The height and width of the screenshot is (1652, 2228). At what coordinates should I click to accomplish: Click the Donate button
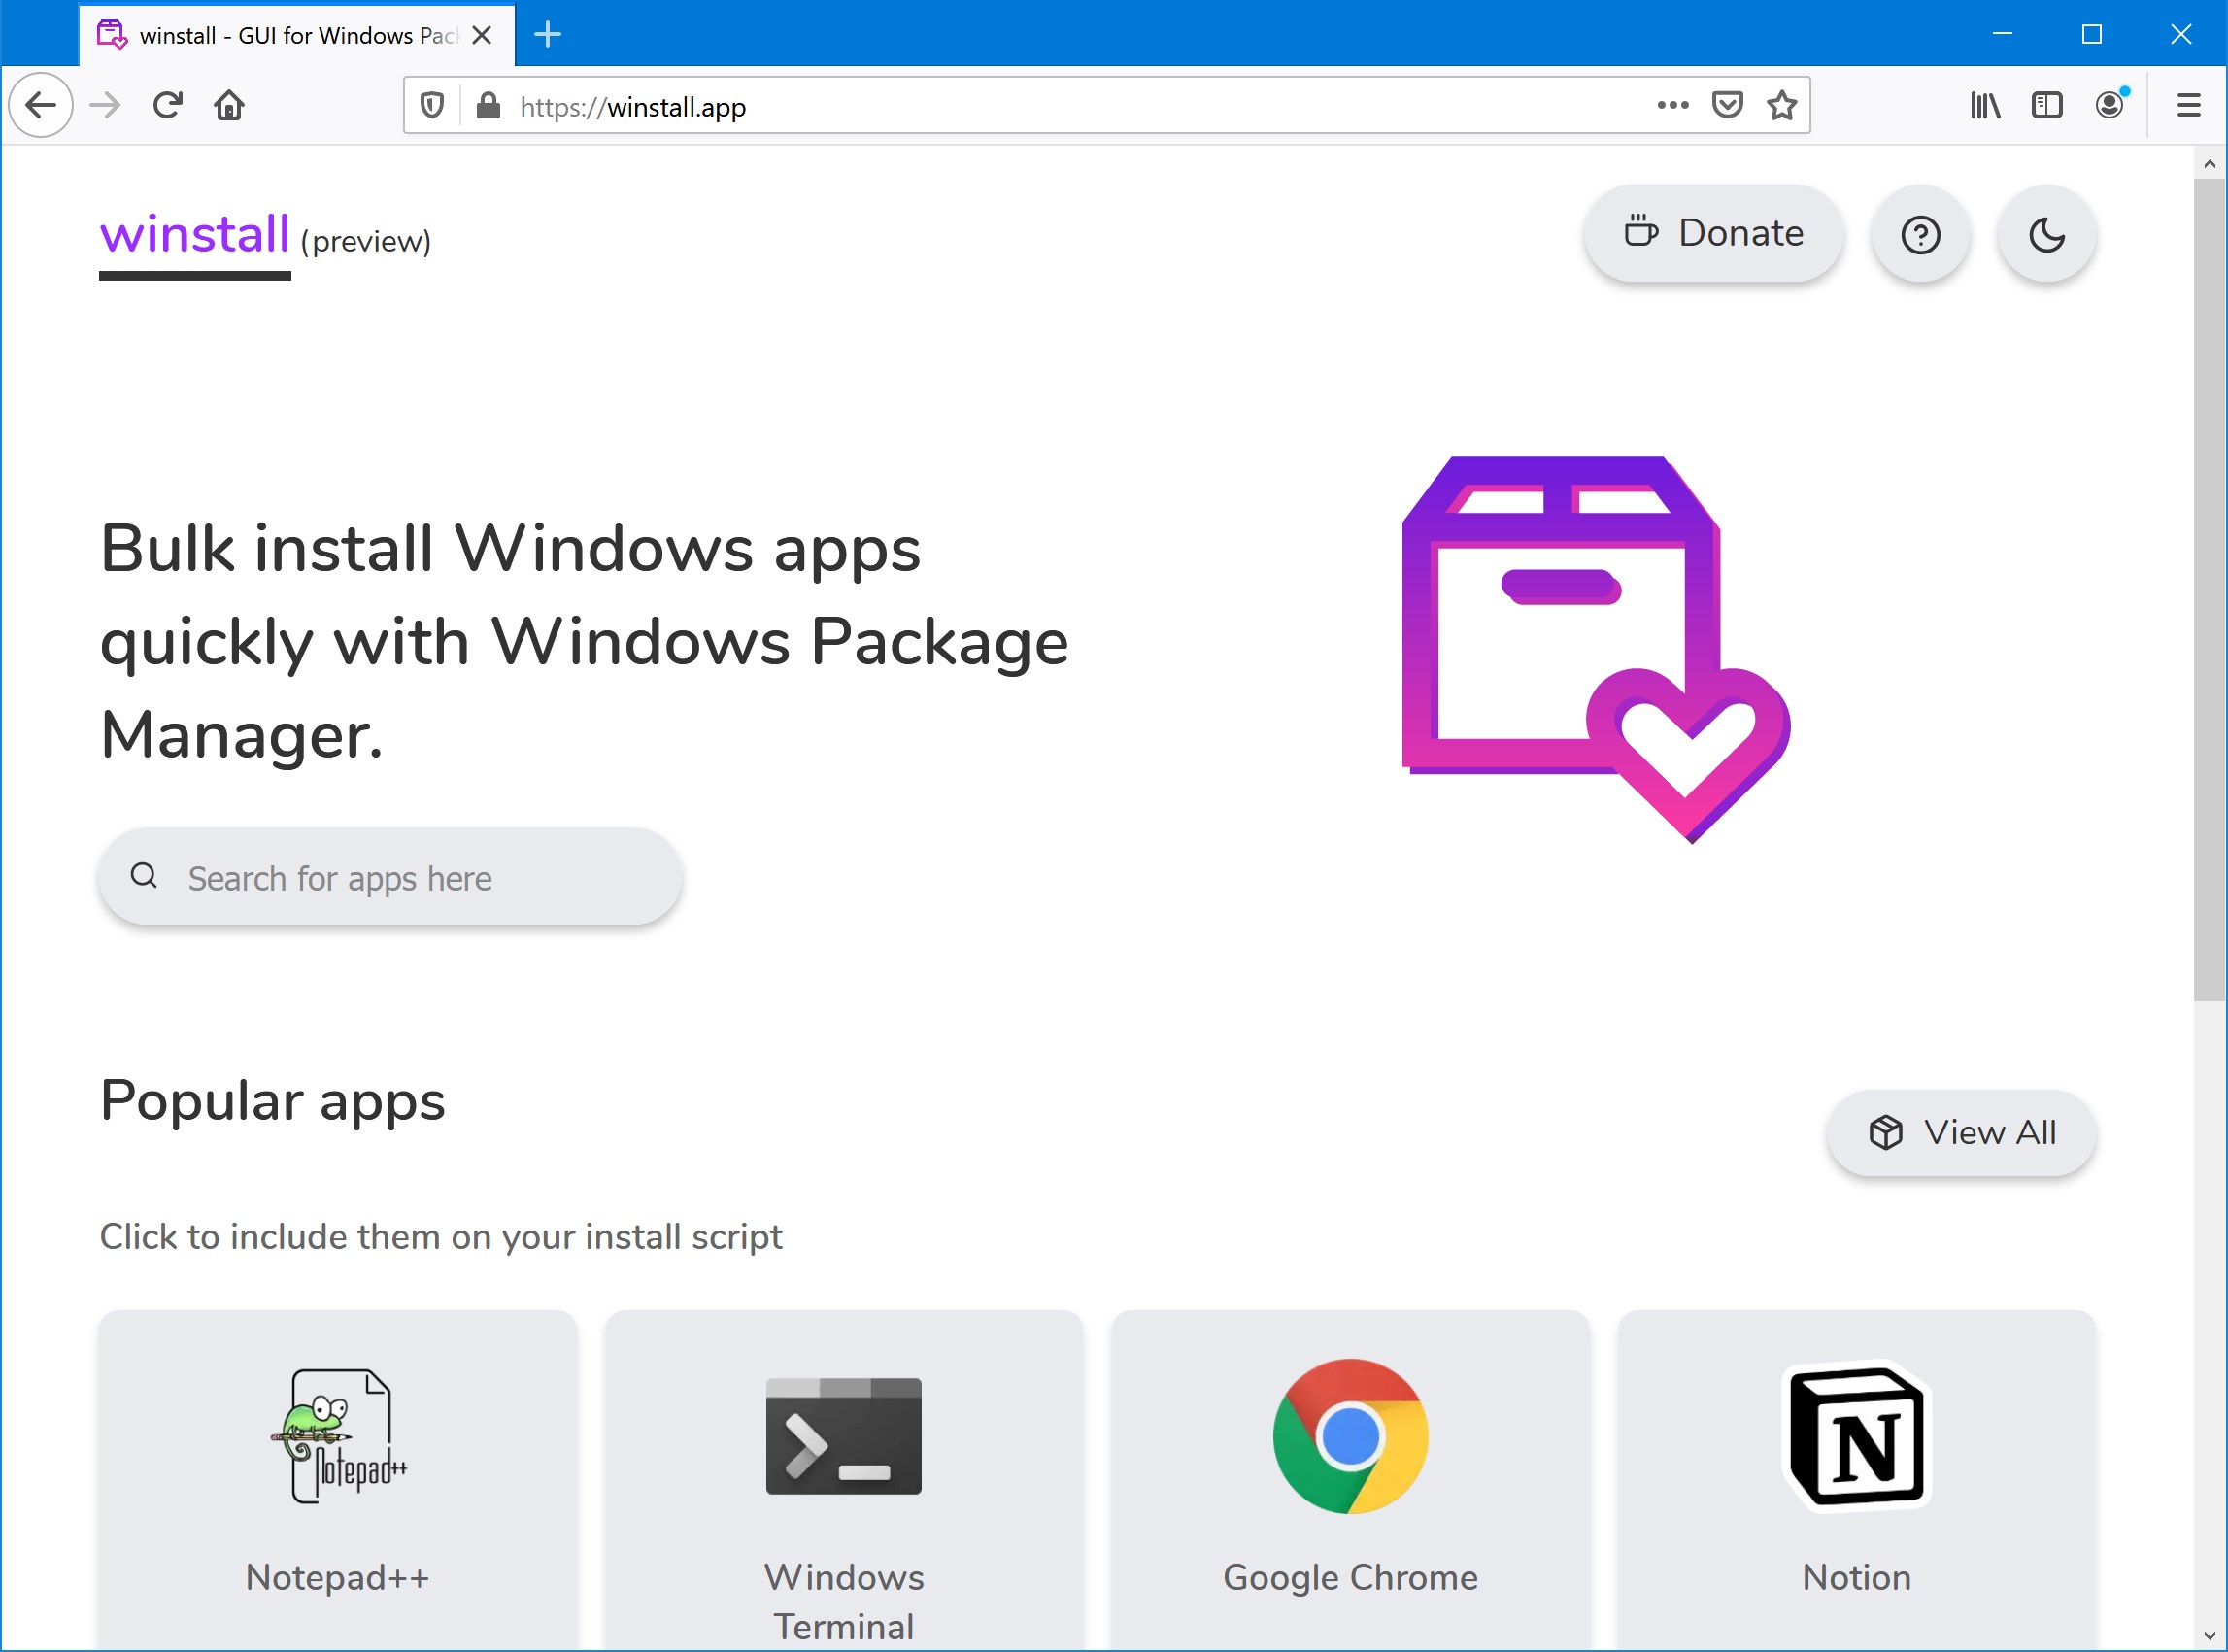[1715, 233]
